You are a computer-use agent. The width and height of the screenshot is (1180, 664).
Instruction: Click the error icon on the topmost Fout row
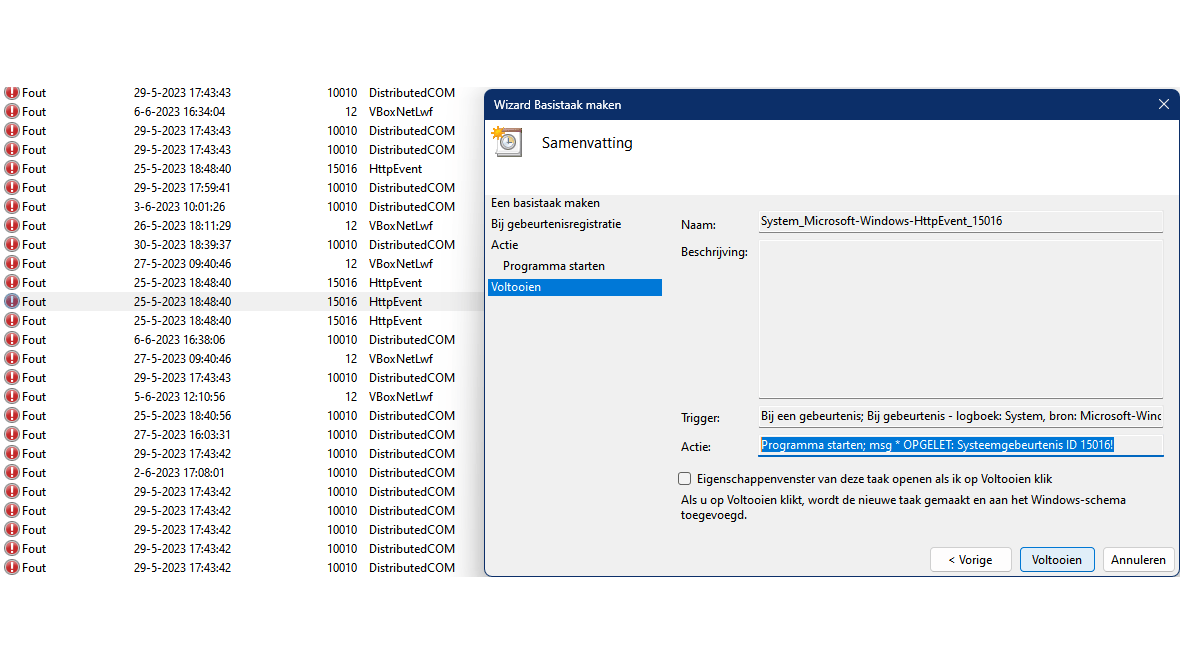[12, 92]
